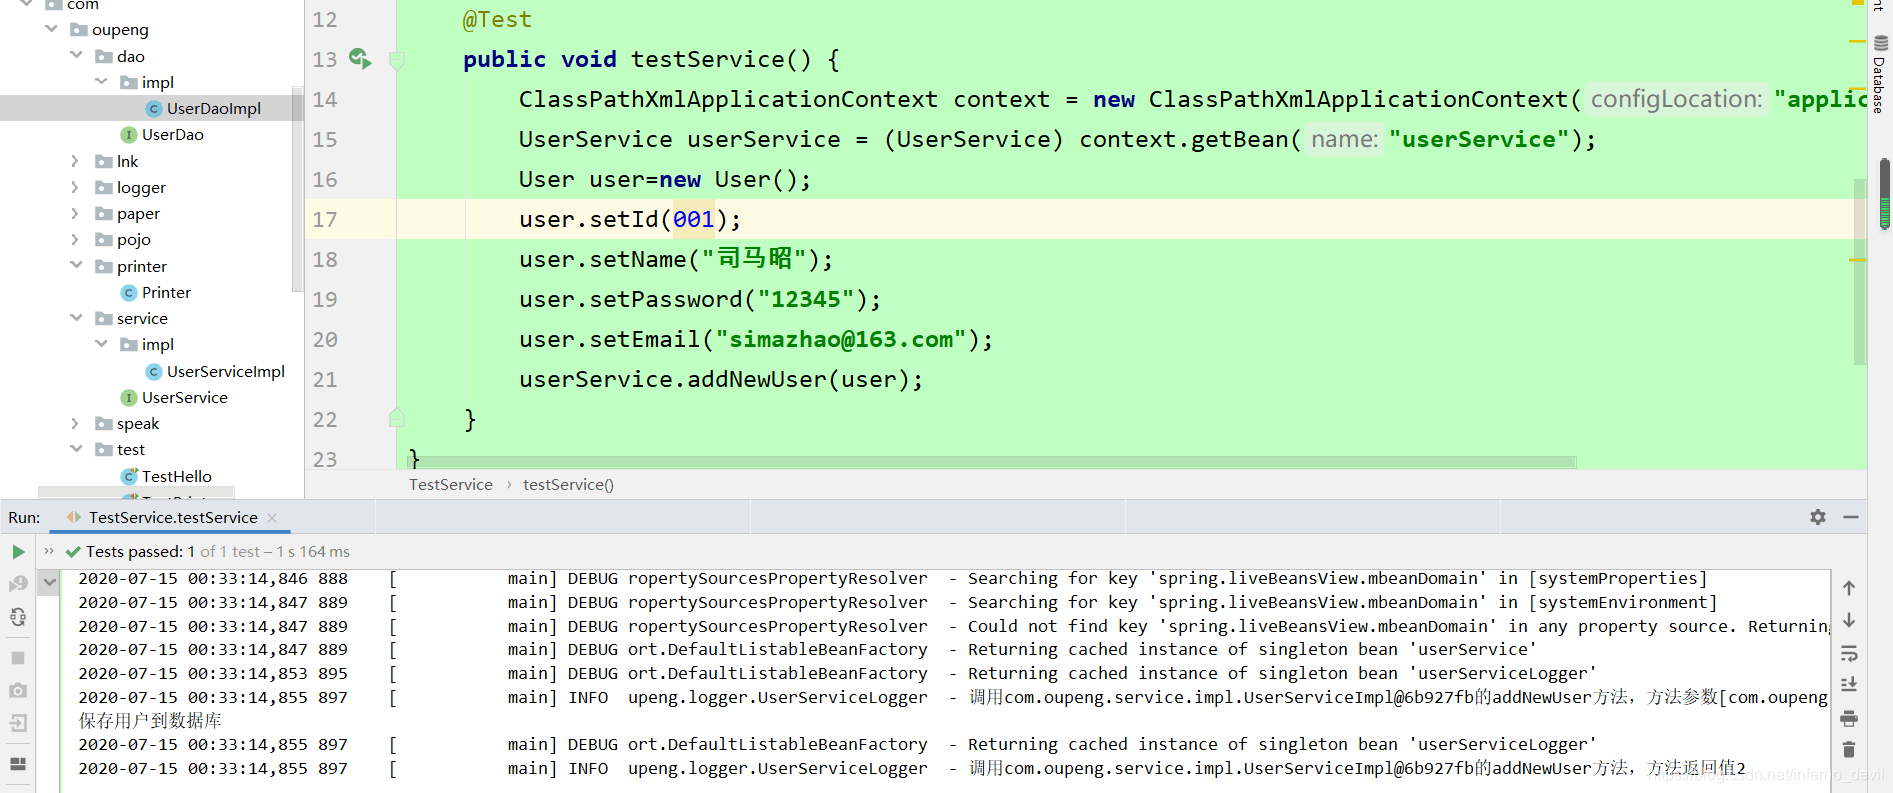This screenshot has width=1893, height=793.
Task: Click addNewUser call on line 21
Action: (x=756, y=379)
